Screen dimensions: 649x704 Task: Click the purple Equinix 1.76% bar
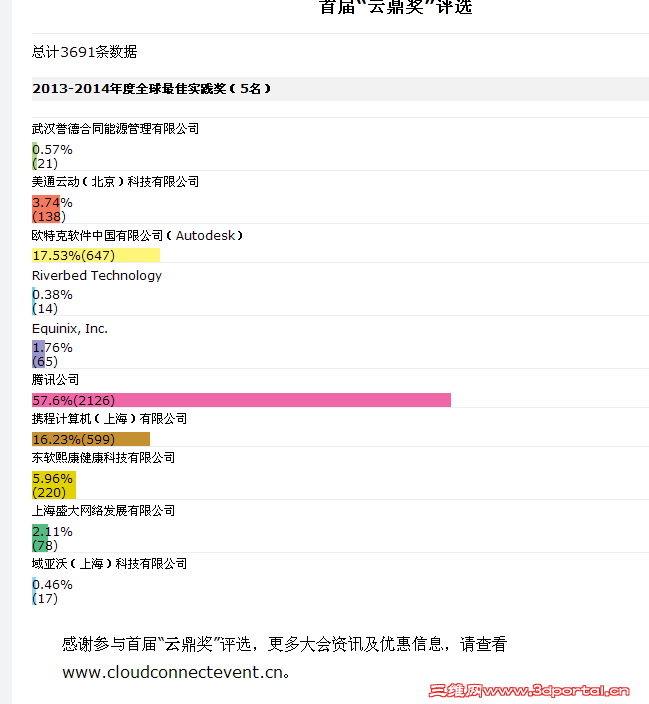click(x=38, y=354)
